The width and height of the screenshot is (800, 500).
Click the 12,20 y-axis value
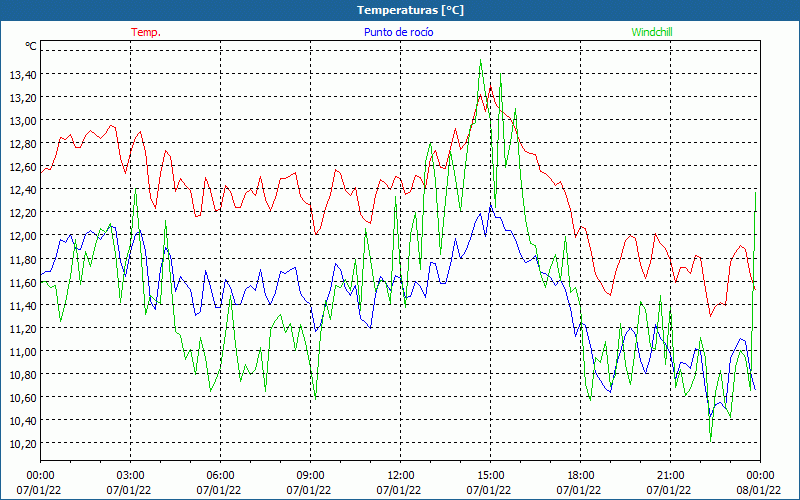pos(23,213)
